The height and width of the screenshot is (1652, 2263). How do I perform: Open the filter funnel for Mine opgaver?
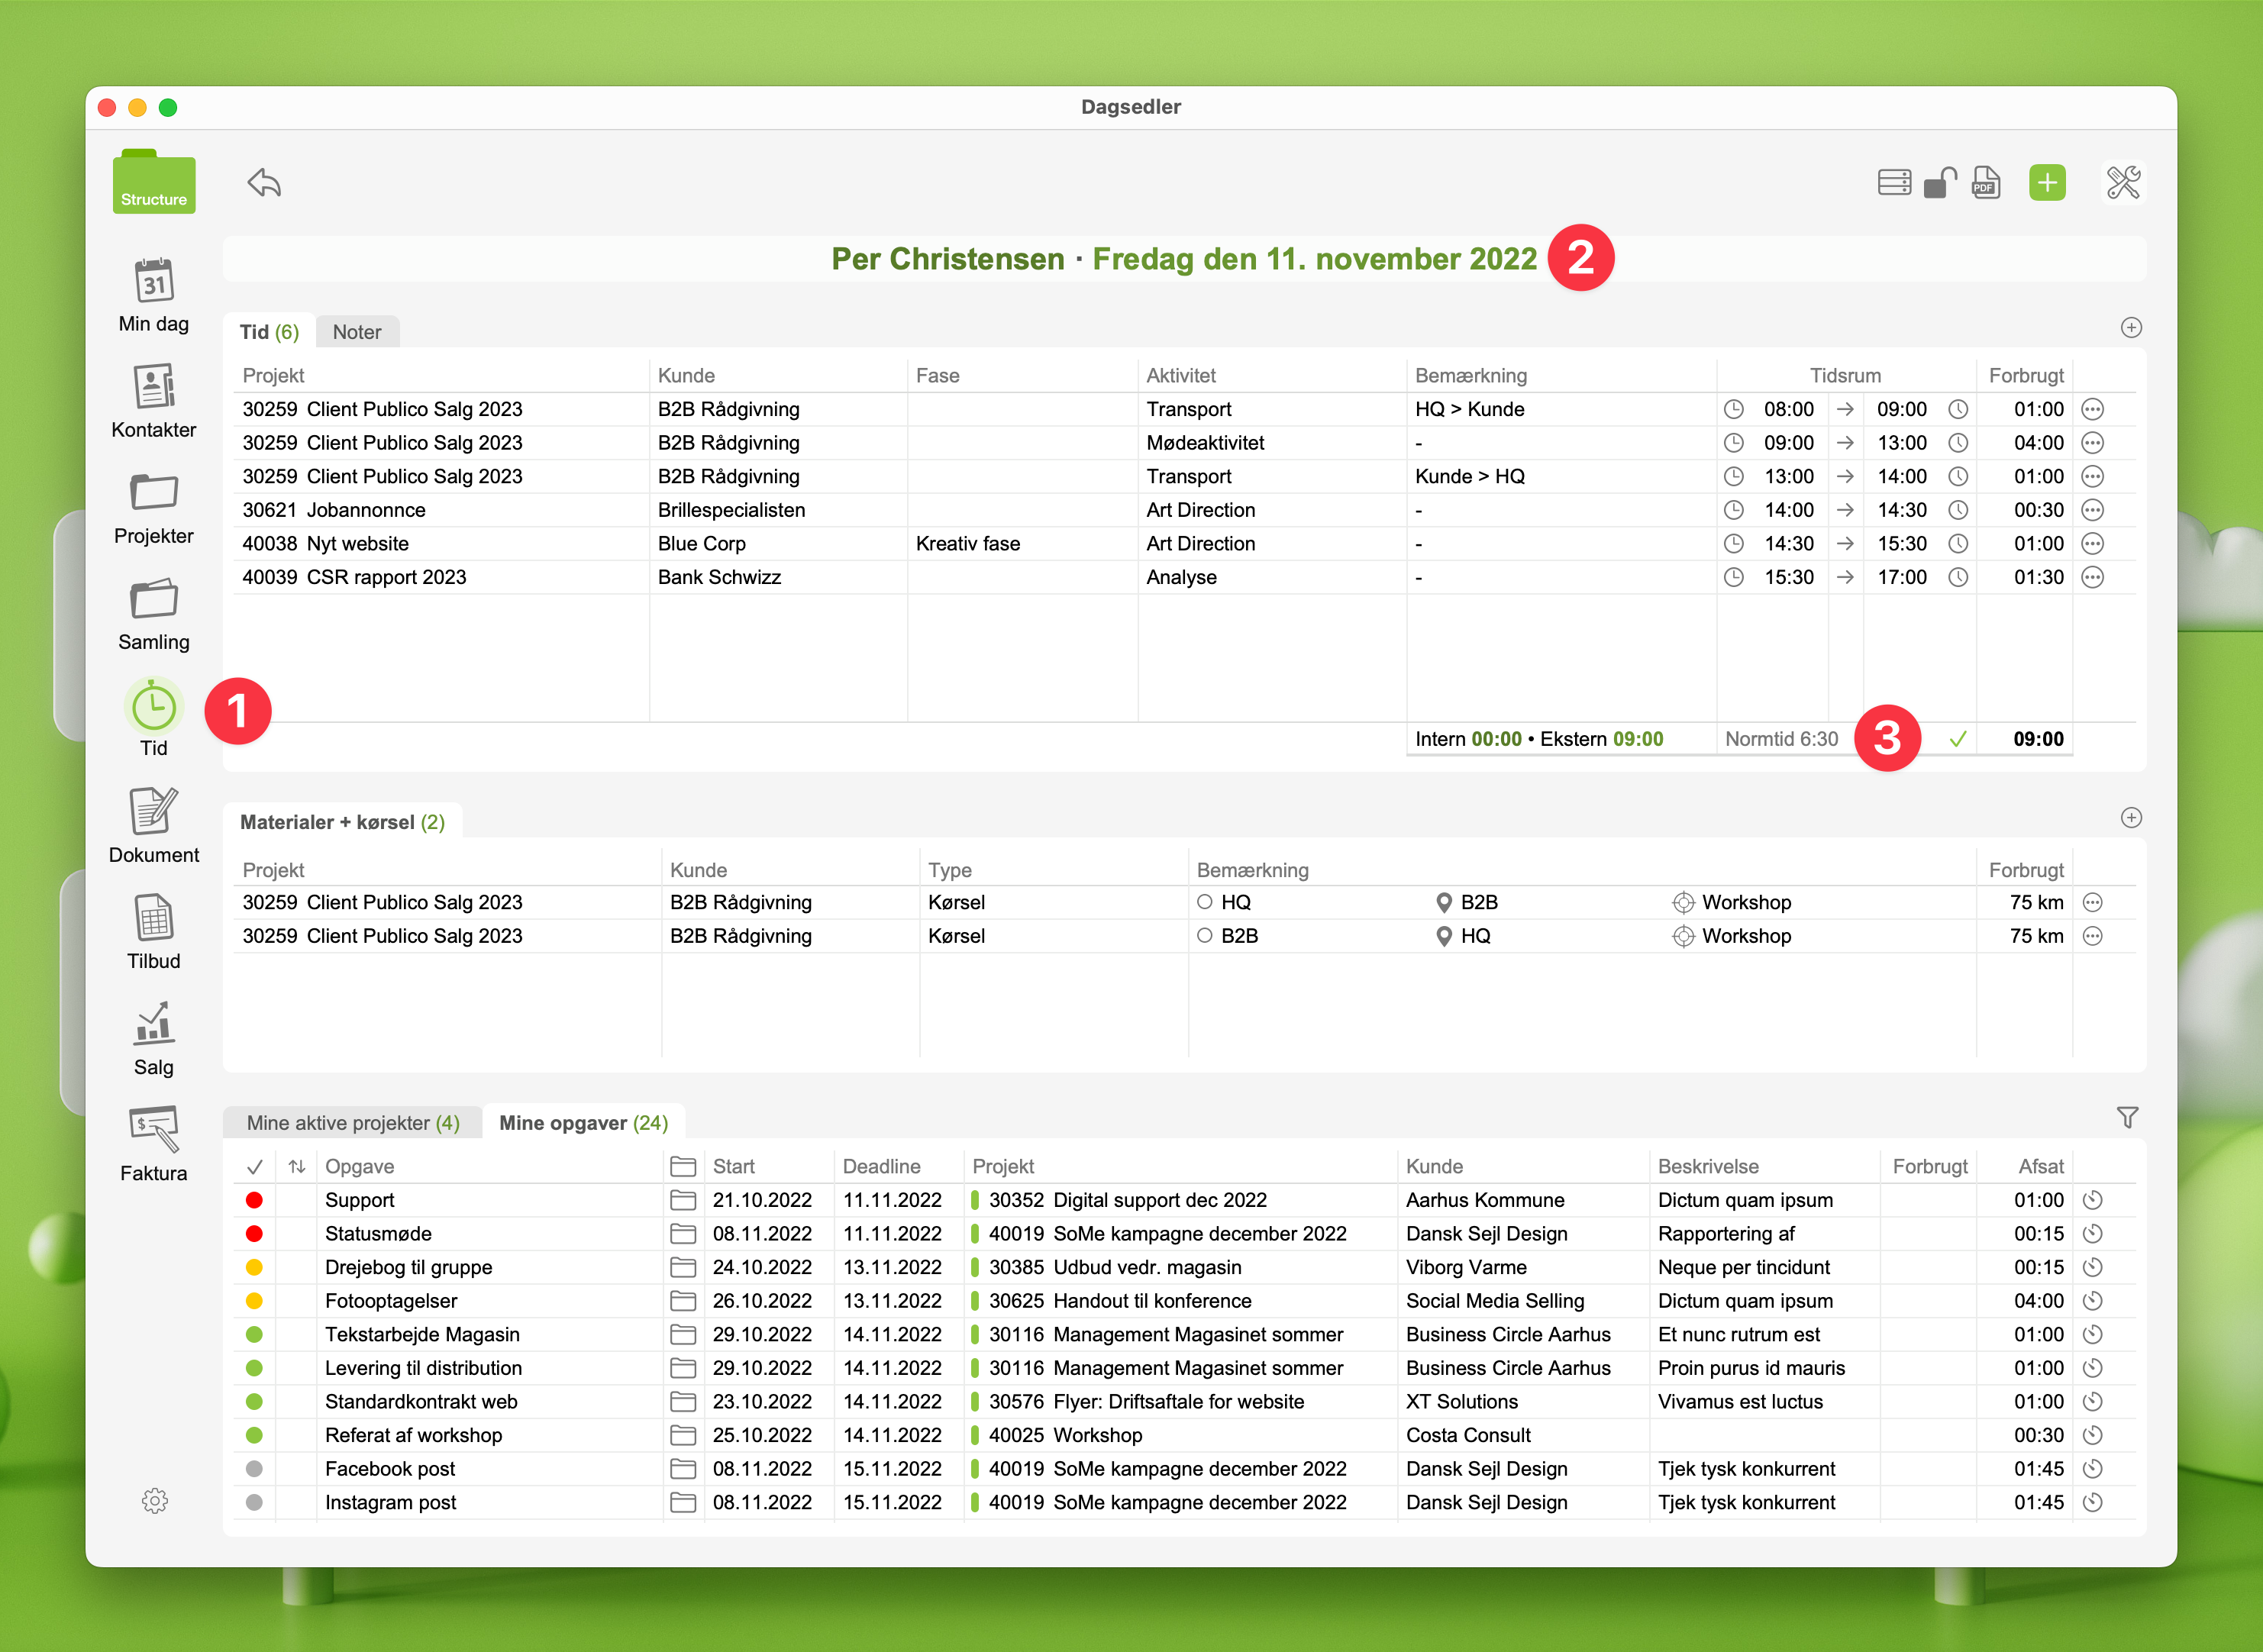point(2127,1118)
